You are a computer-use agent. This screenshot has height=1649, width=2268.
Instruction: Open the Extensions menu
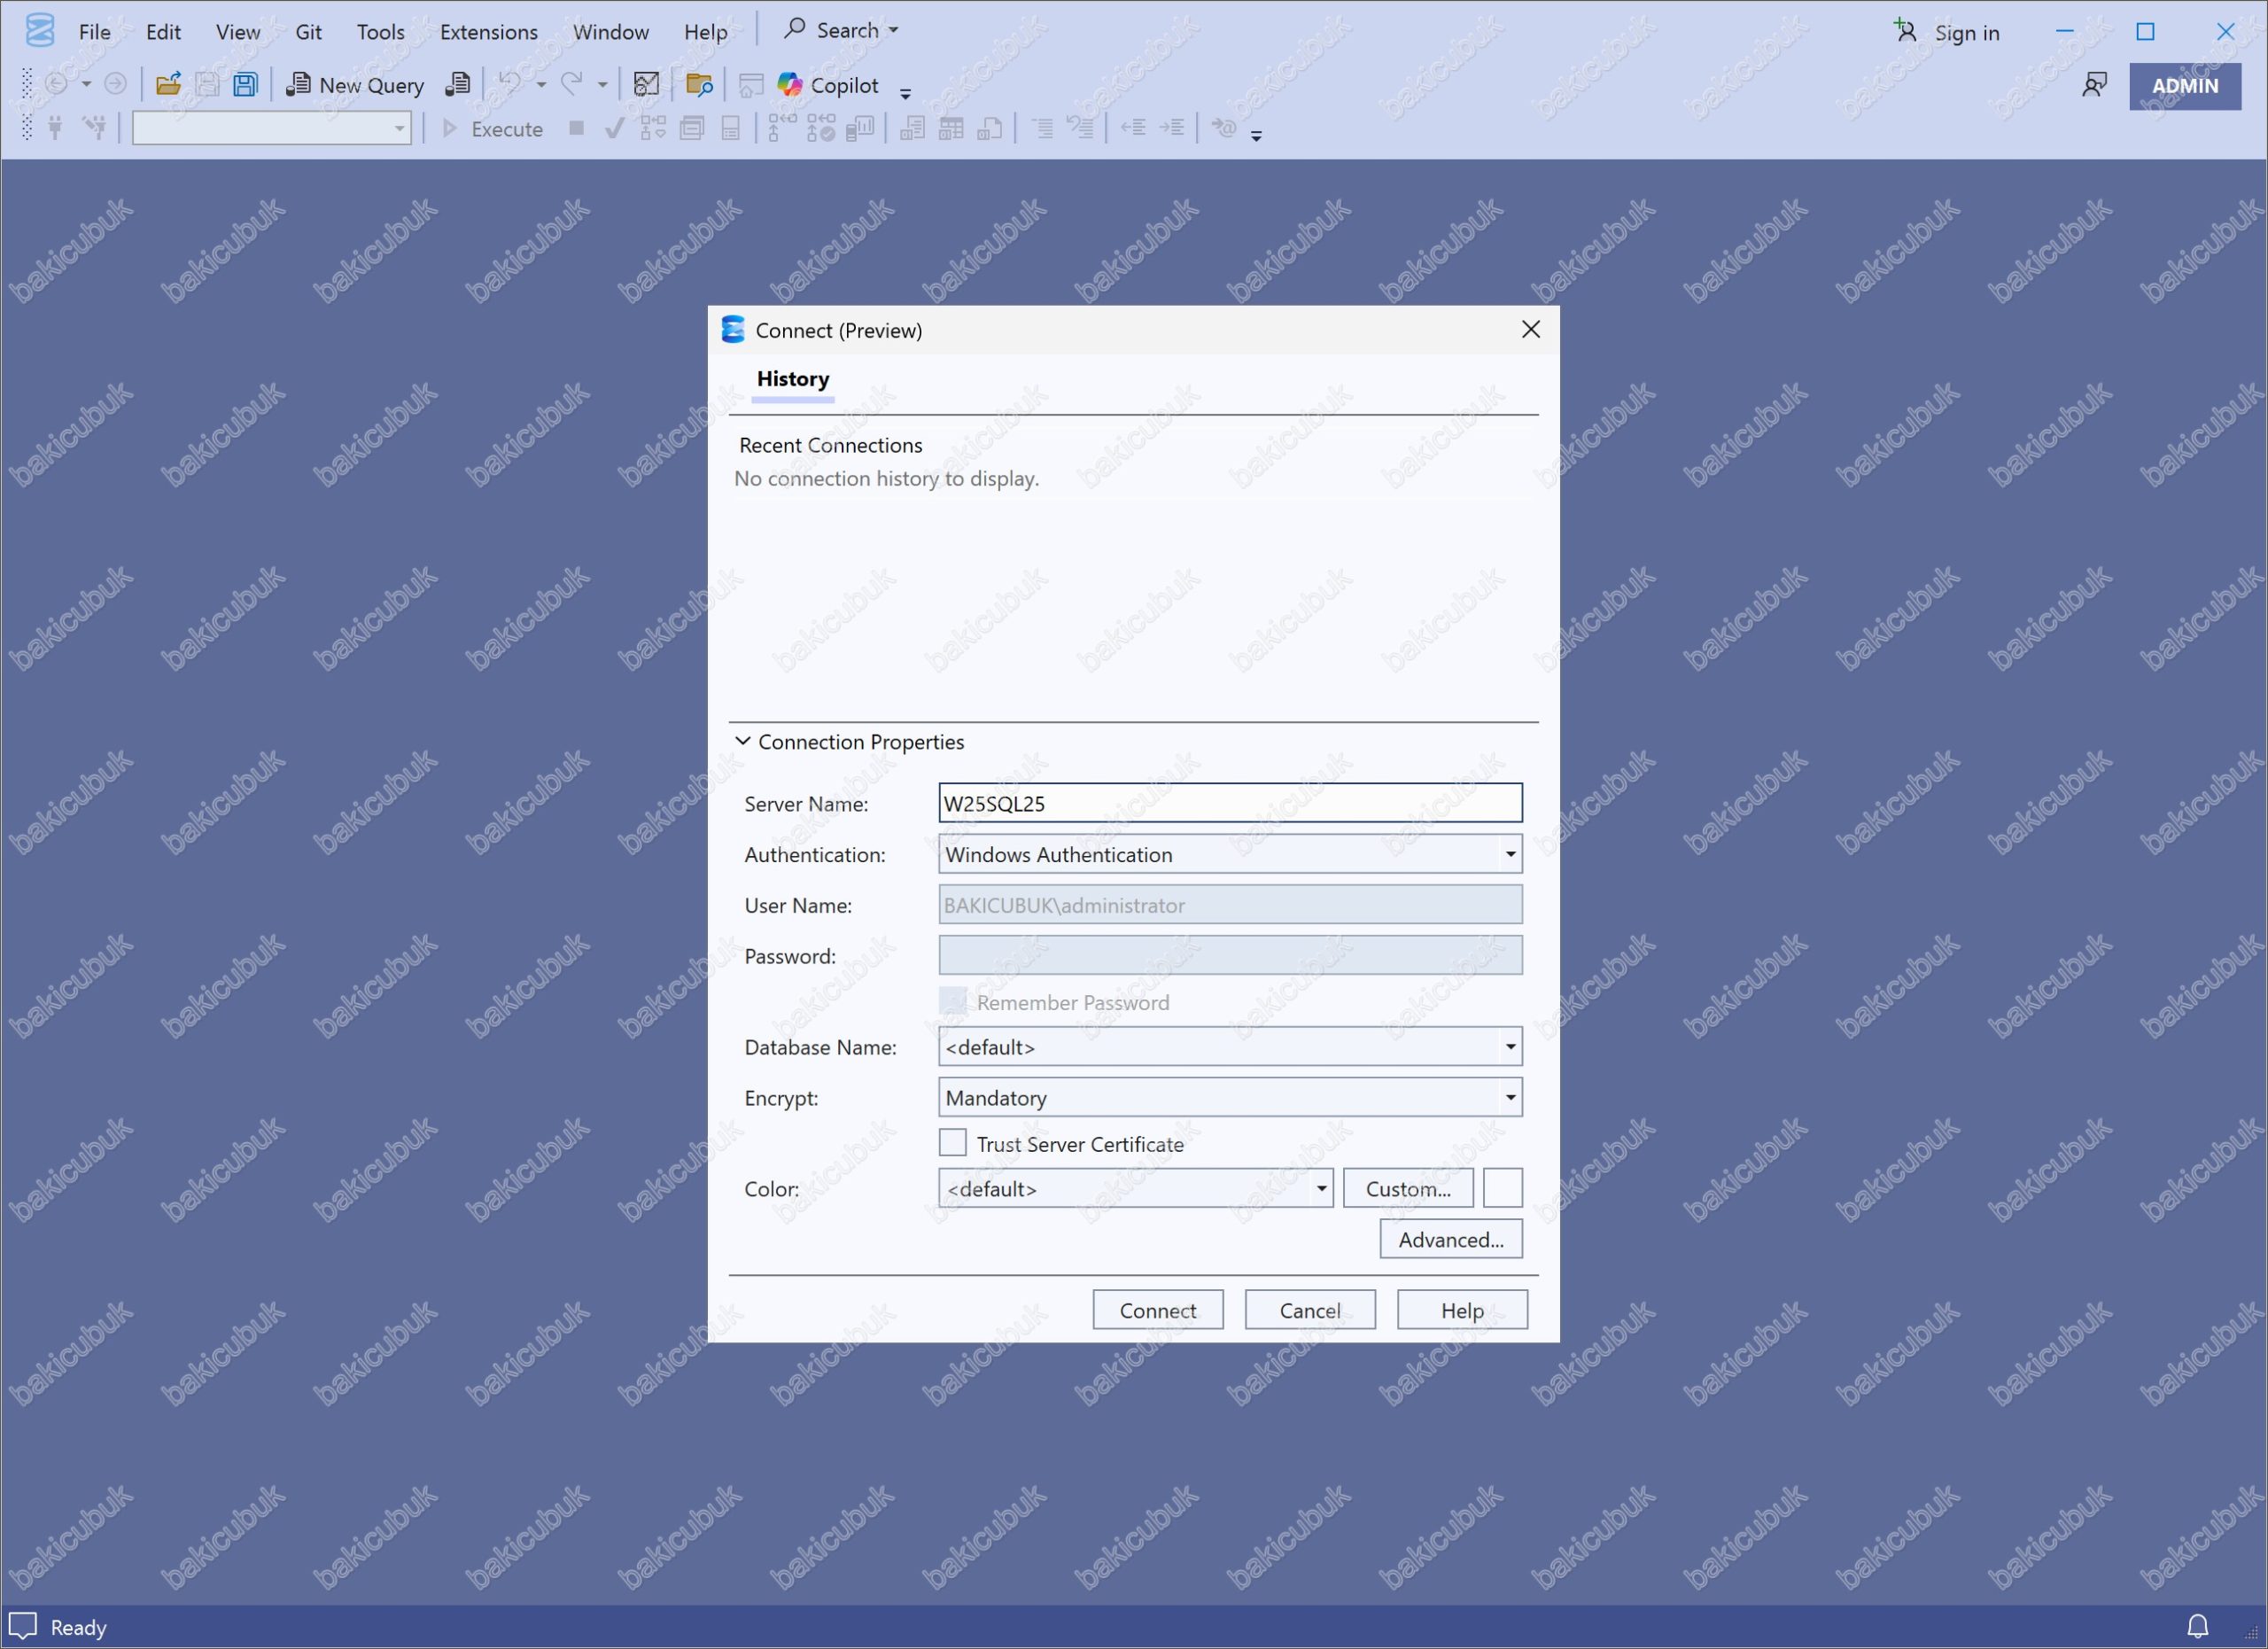click(x=489, y=32)
